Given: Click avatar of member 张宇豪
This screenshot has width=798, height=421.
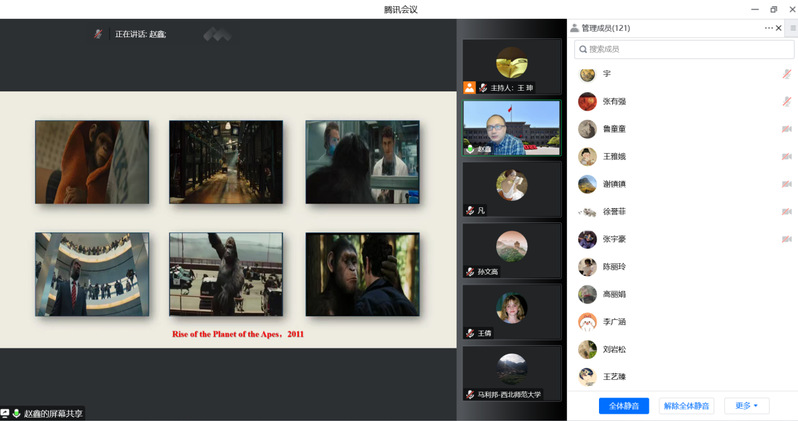Looking at the screenshot, I should point(588,239).
